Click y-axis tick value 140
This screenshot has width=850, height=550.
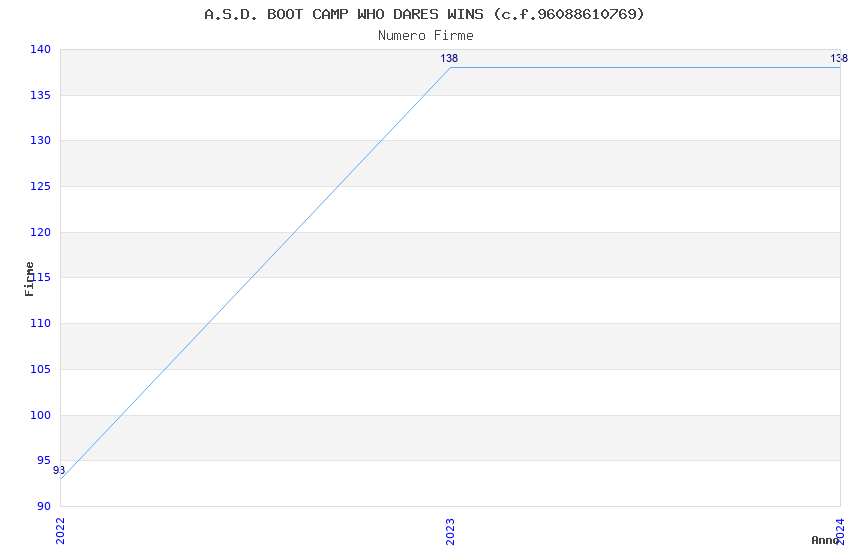(40, 49)
